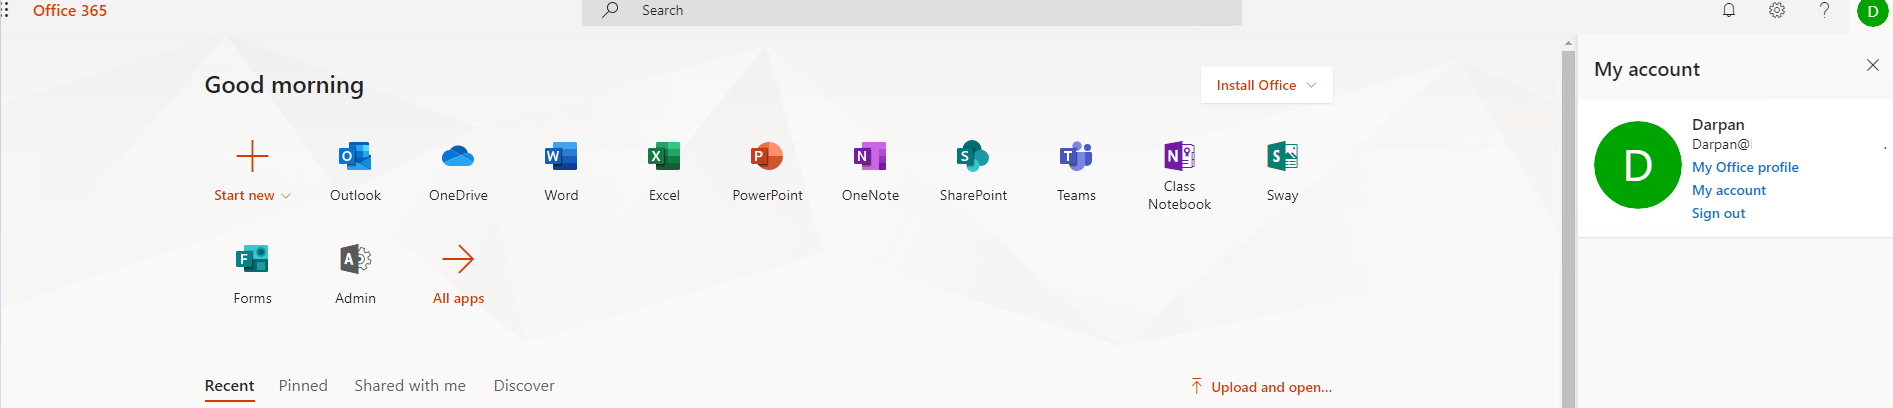The image size is (1893, 408).
Task: Expand the Start new chevron
Action: 287,196
